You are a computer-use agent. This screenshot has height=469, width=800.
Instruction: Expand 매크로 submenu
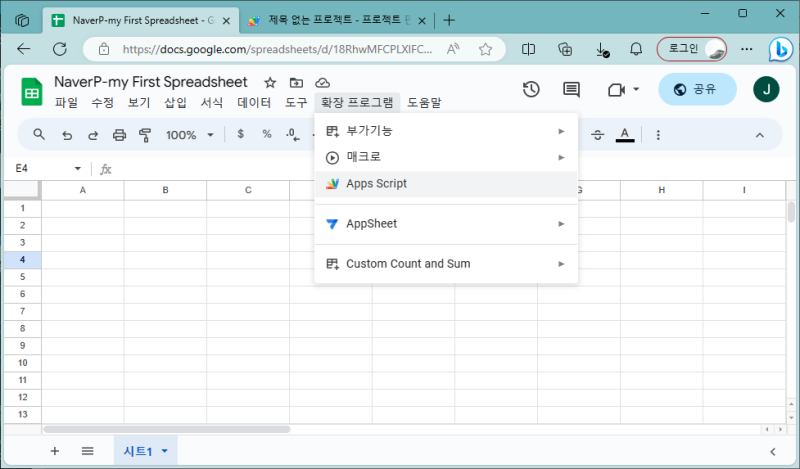[446, 157]
